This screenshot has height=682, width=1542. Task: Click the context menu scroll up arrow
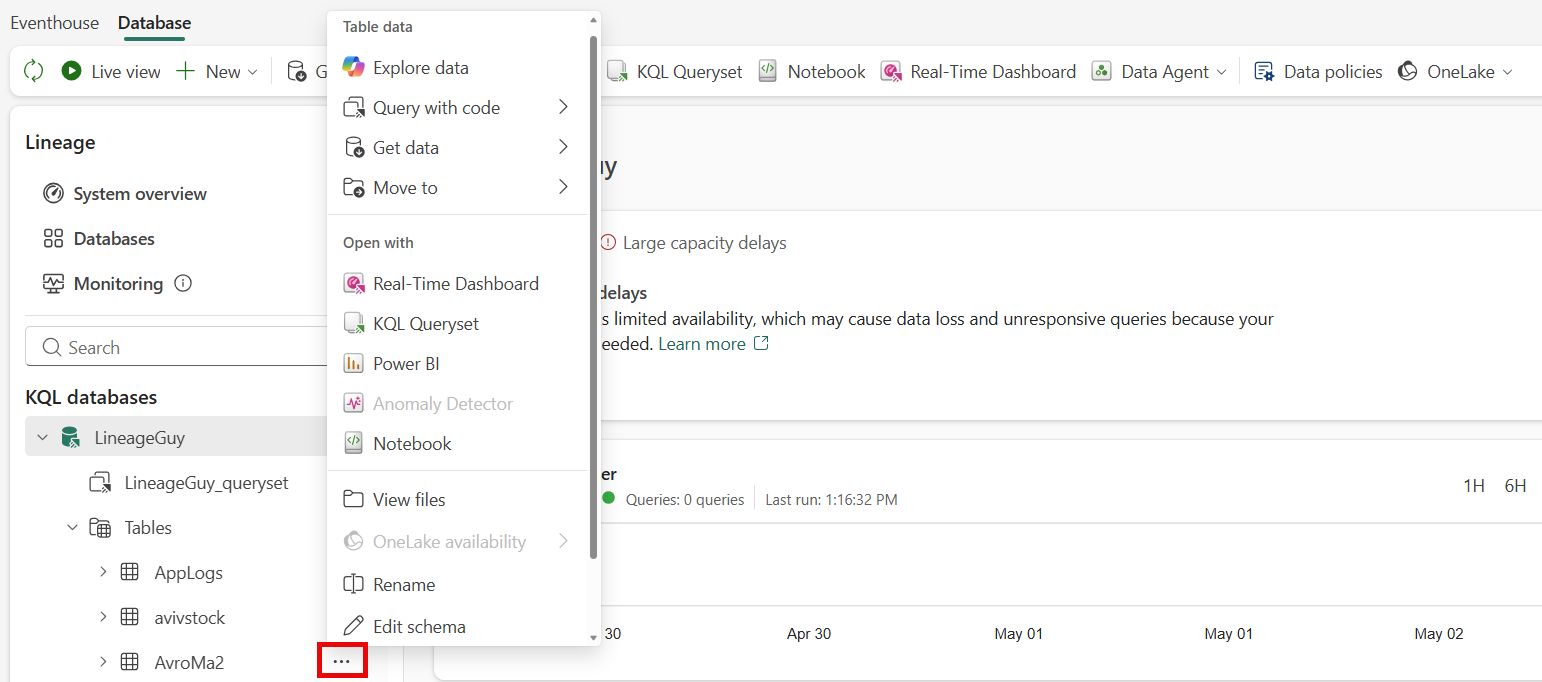tap(593, 20)
